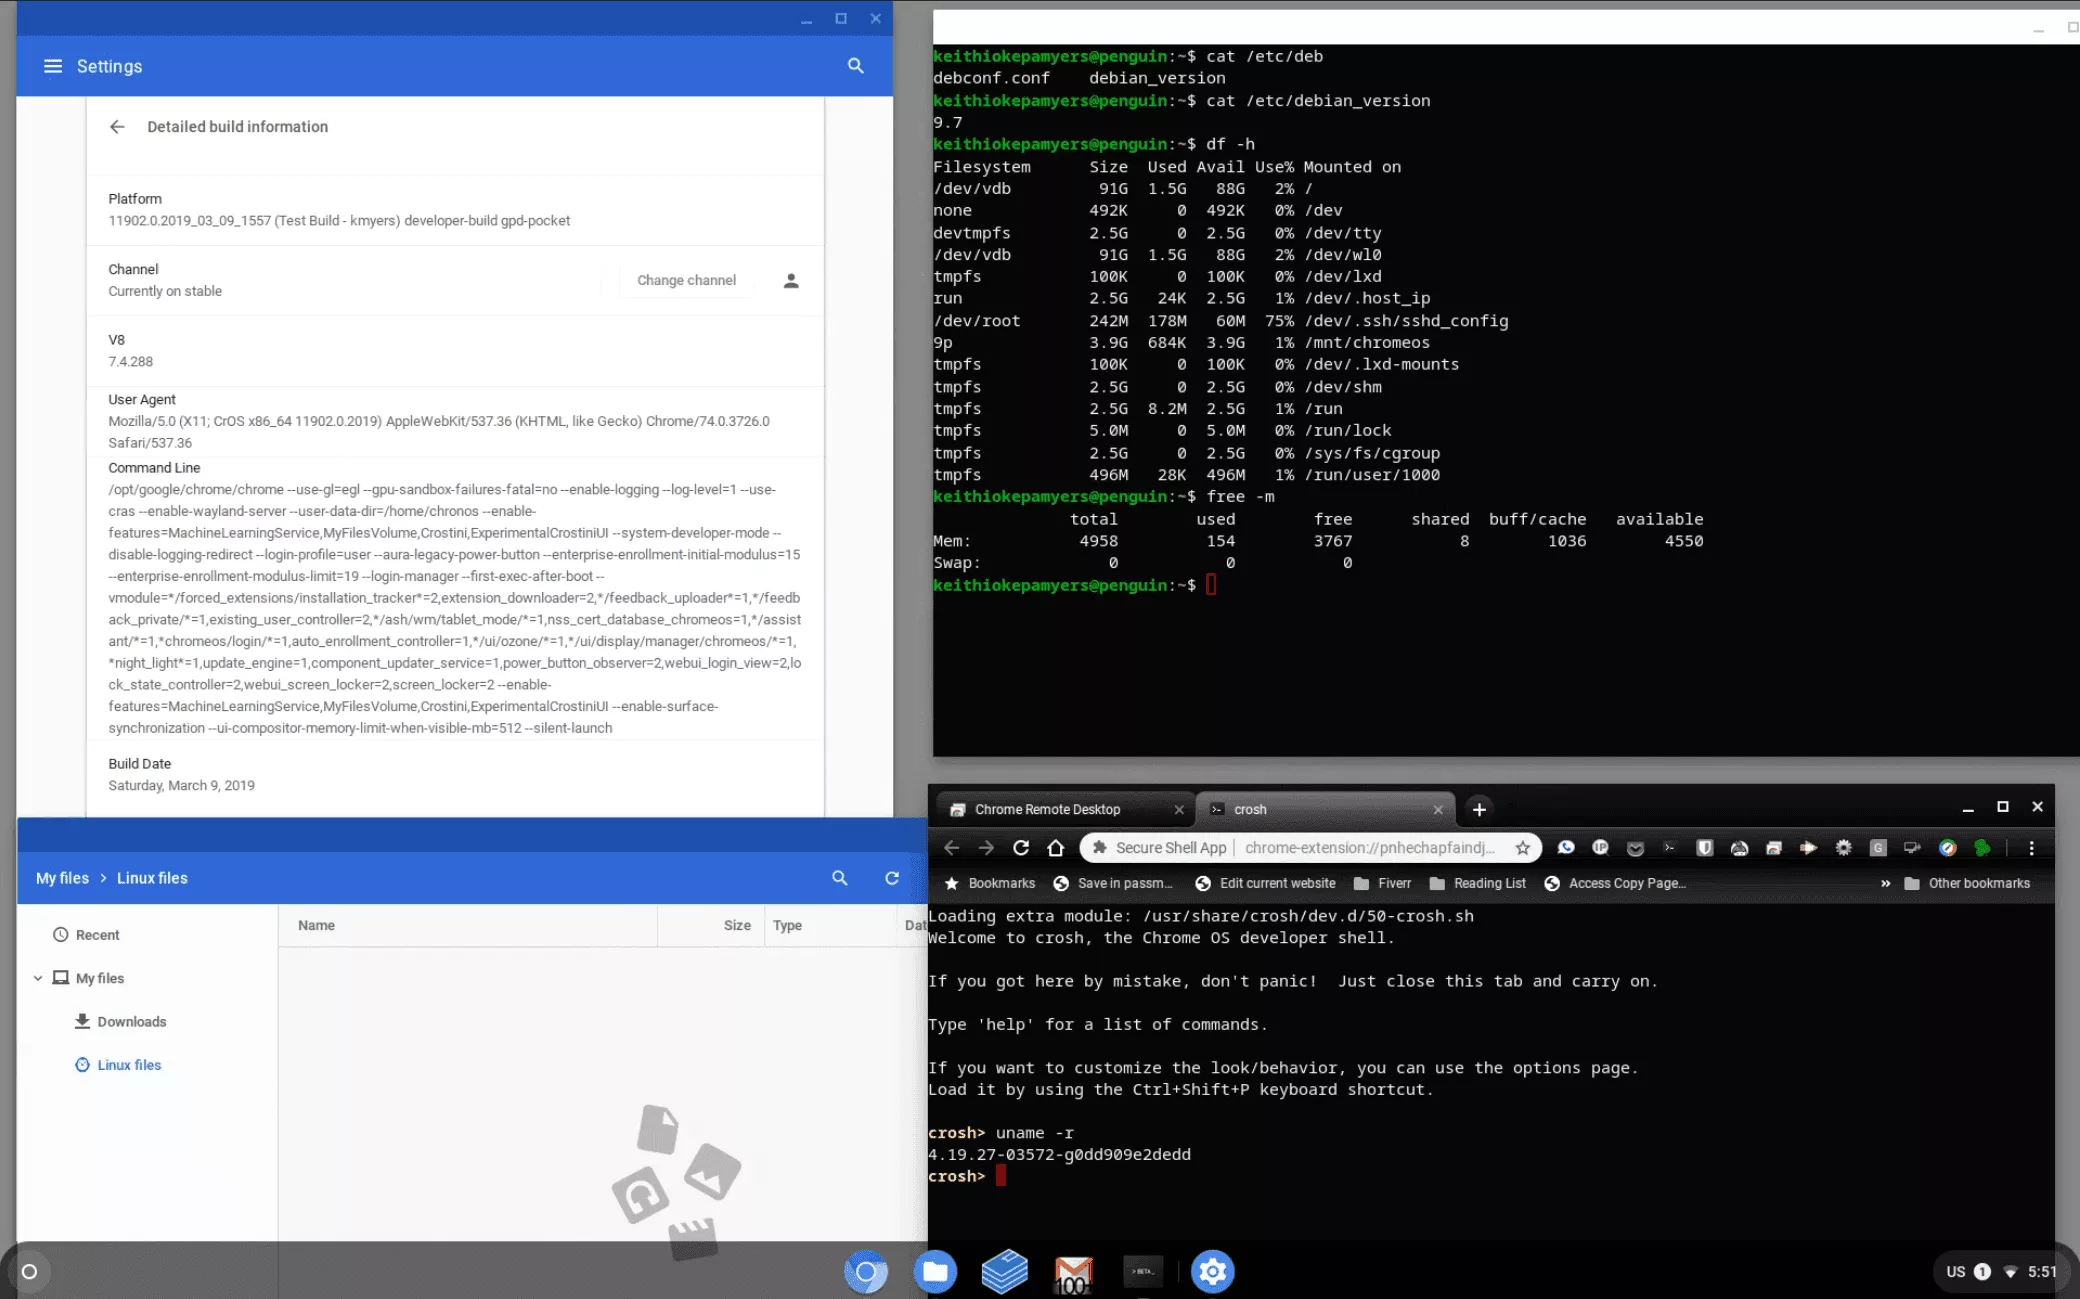Open the blue stacked books shelf app

[1004, 1272]
